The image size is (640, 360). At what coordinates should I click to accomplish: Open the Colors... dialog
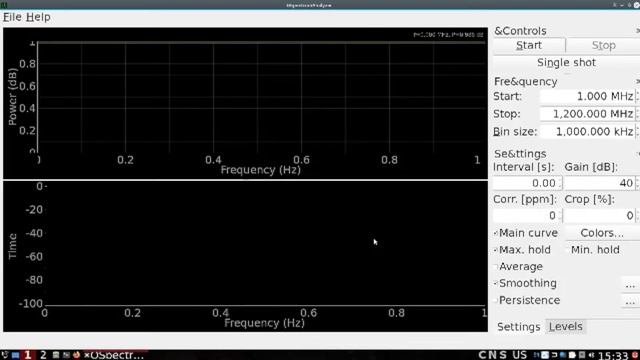click(x=602, y=233)
